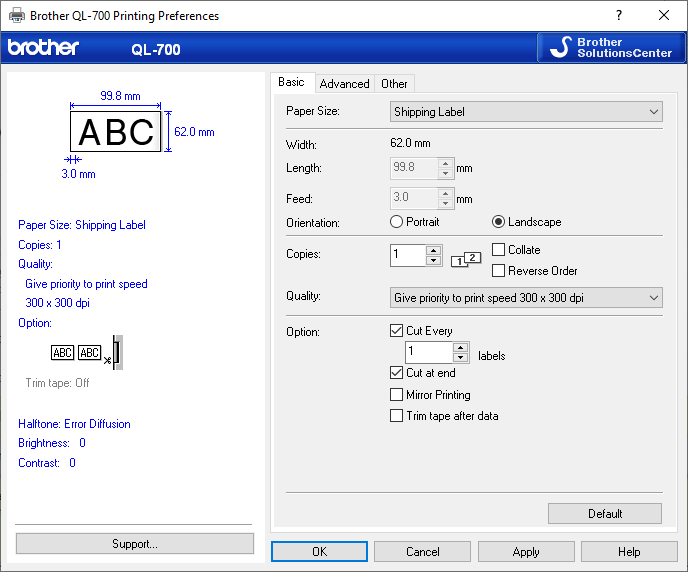
Task: Decrease Cut Every labels count
Action: pos(460,358)
